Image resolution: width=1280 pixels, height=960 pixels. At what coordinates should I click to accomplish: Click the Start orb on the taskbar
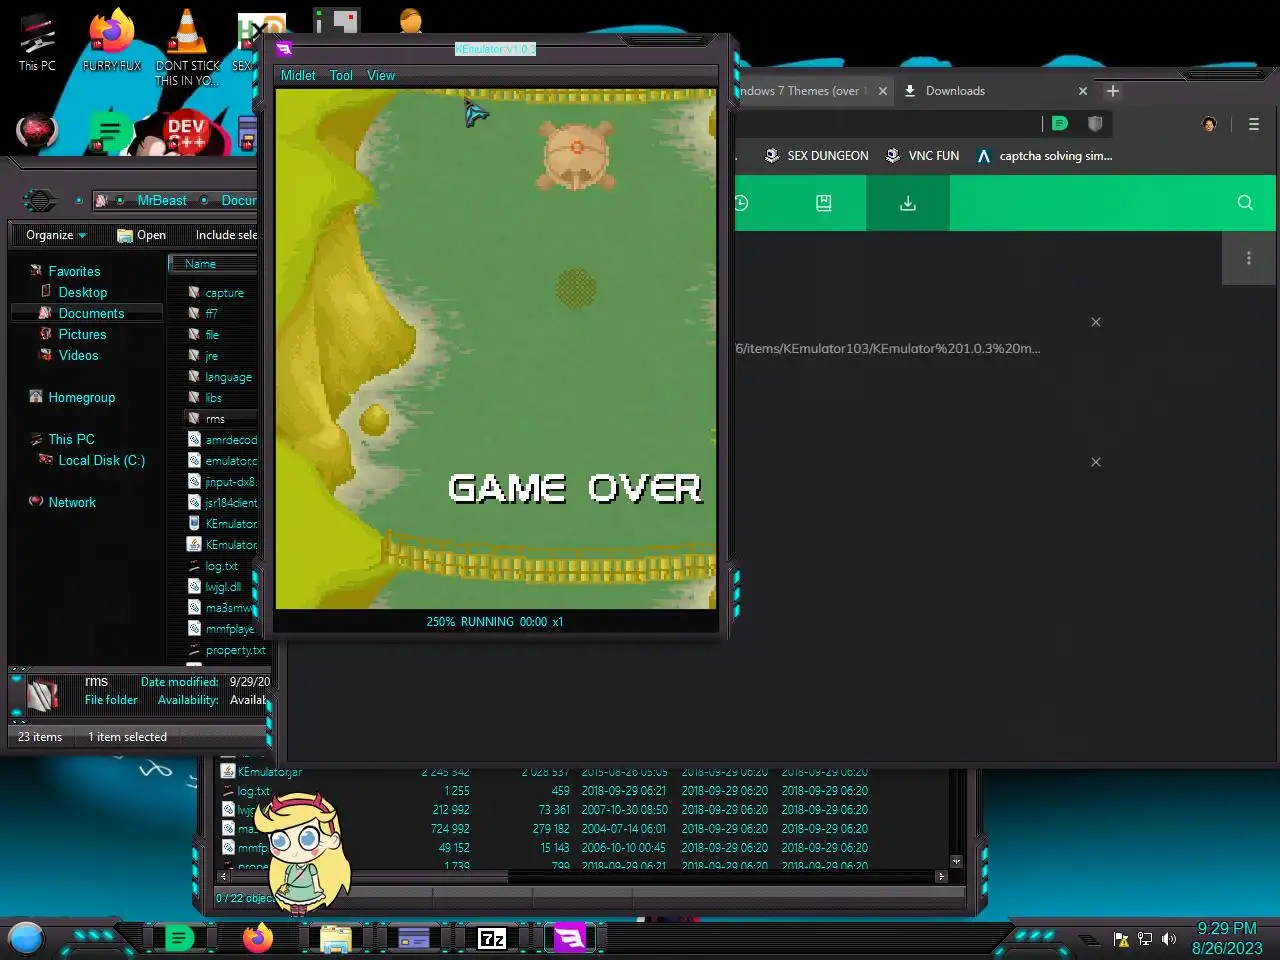point(26,938)
